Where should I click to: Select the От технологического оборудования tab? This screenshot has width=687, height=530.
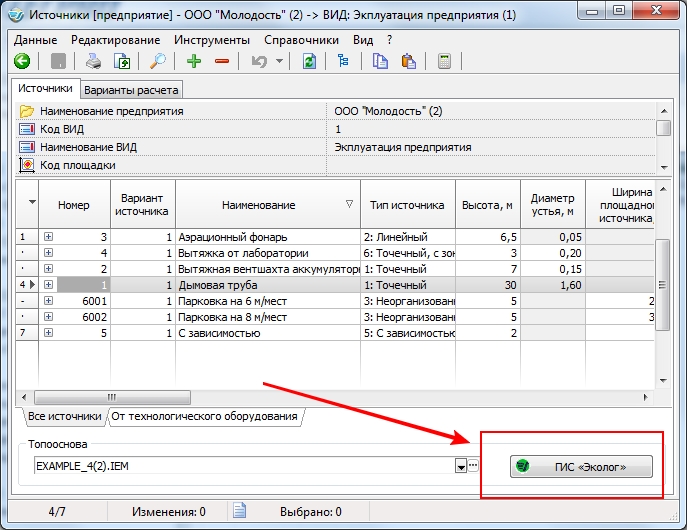[x=204, y=416]
